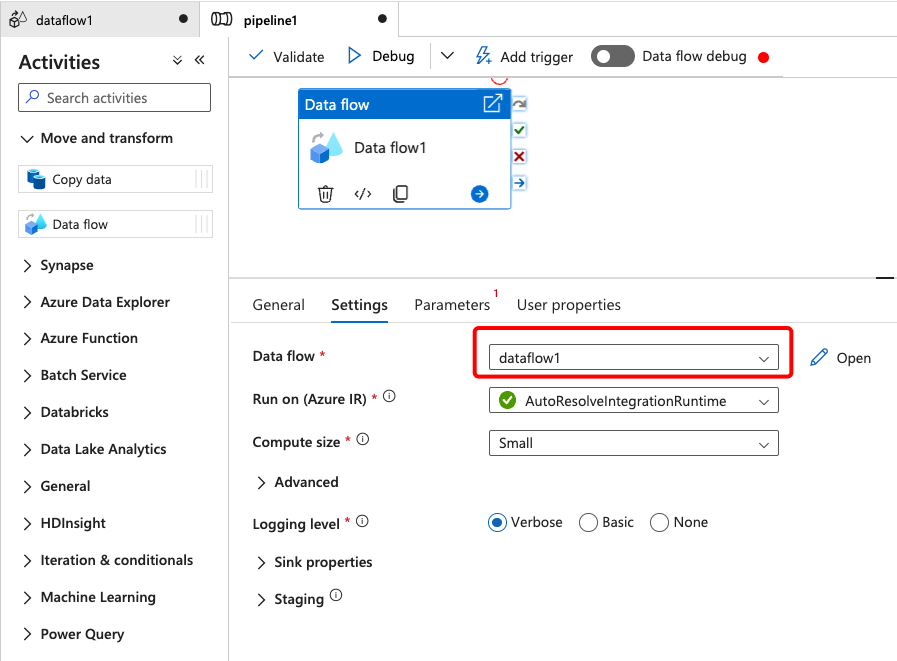Clone activity using the copy icon
The image size is (897, 661).
[400, 194]
